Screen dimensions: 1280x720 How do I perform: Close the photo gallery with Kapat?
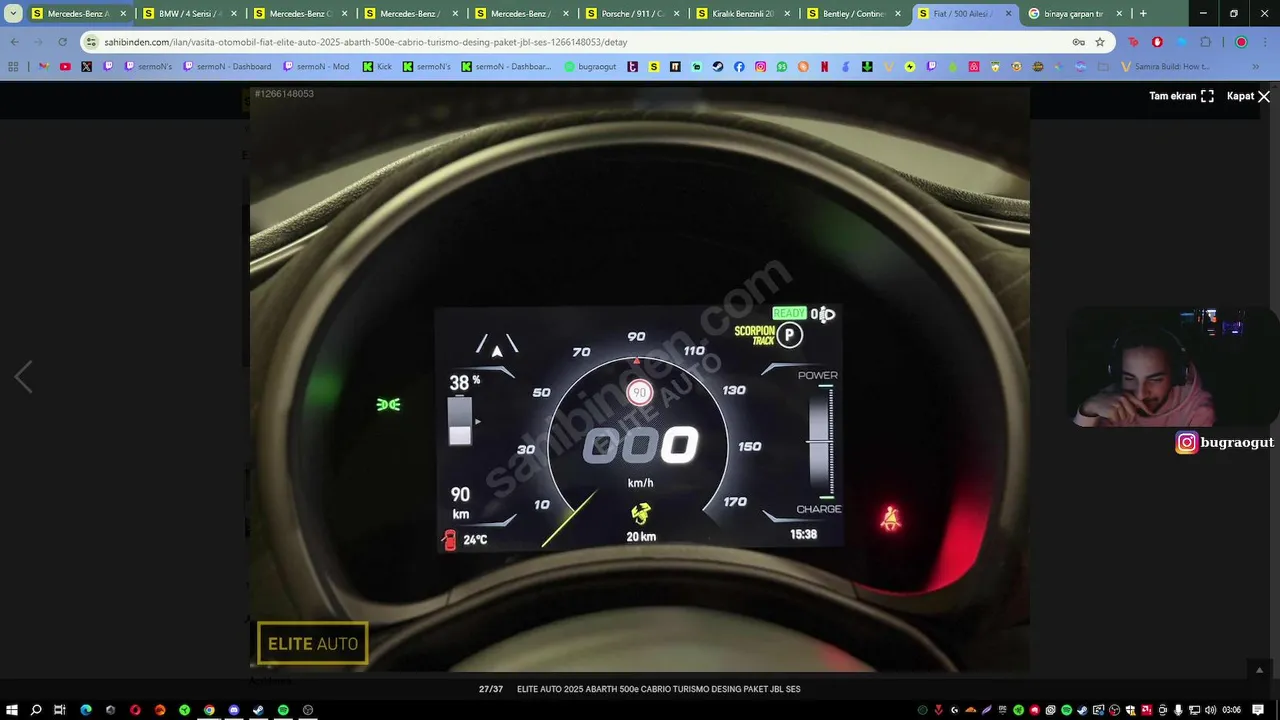1248,96
